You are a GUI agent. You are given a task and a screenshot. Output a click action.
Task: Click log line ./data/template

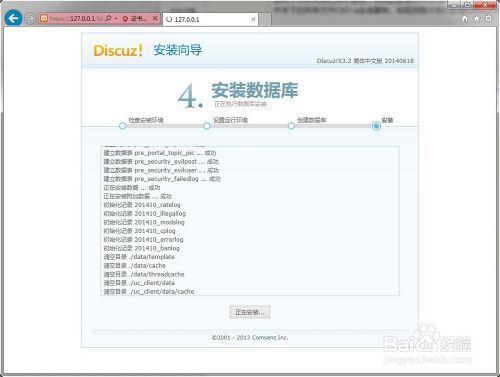139,257
